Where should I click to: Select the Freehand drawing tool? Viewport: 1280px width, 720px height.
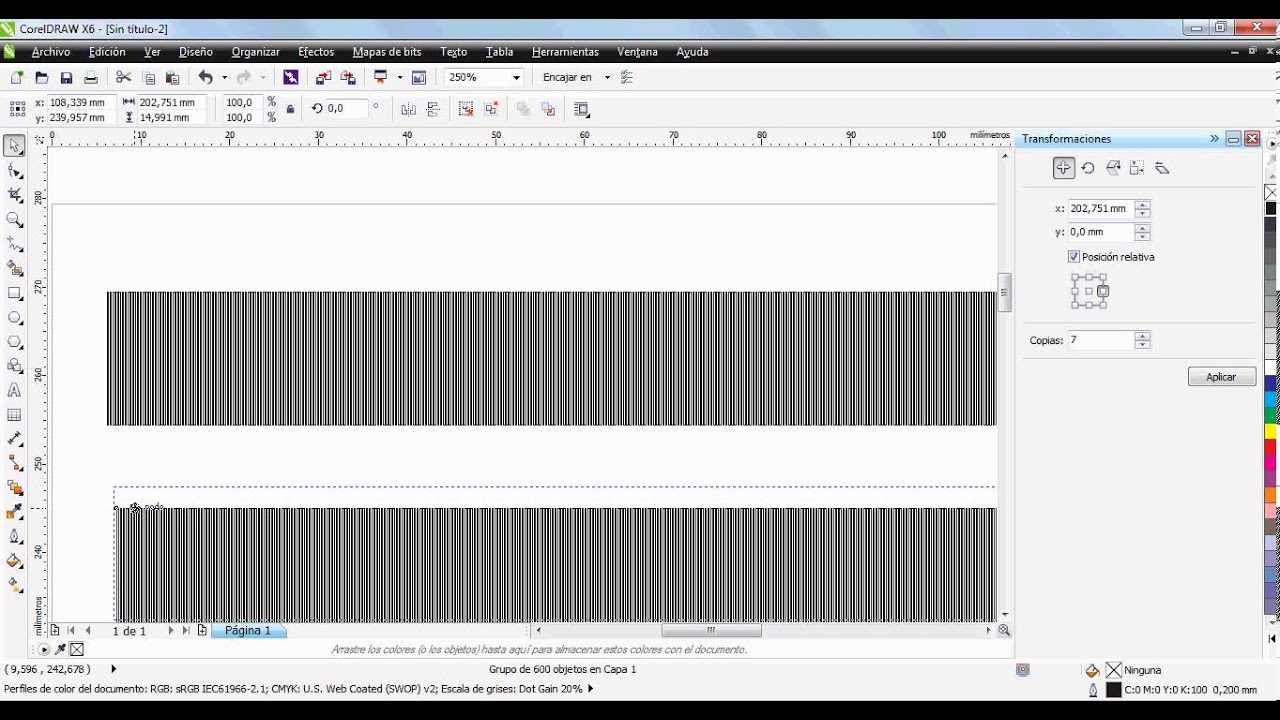coord(14,244)
